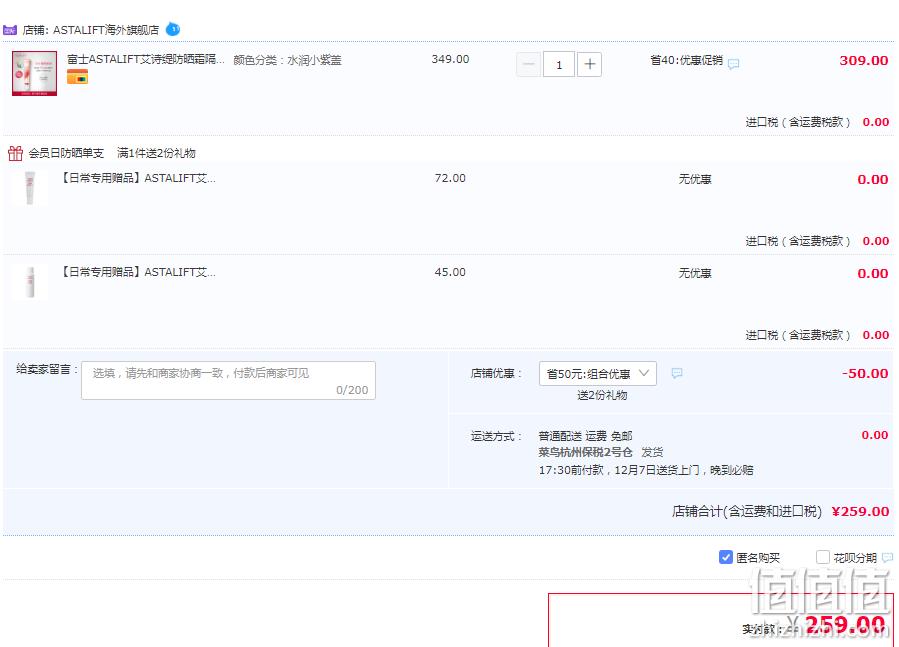Open the gift item title priced 45.00
The image size is (899, 647).
[x=138, y=272]
